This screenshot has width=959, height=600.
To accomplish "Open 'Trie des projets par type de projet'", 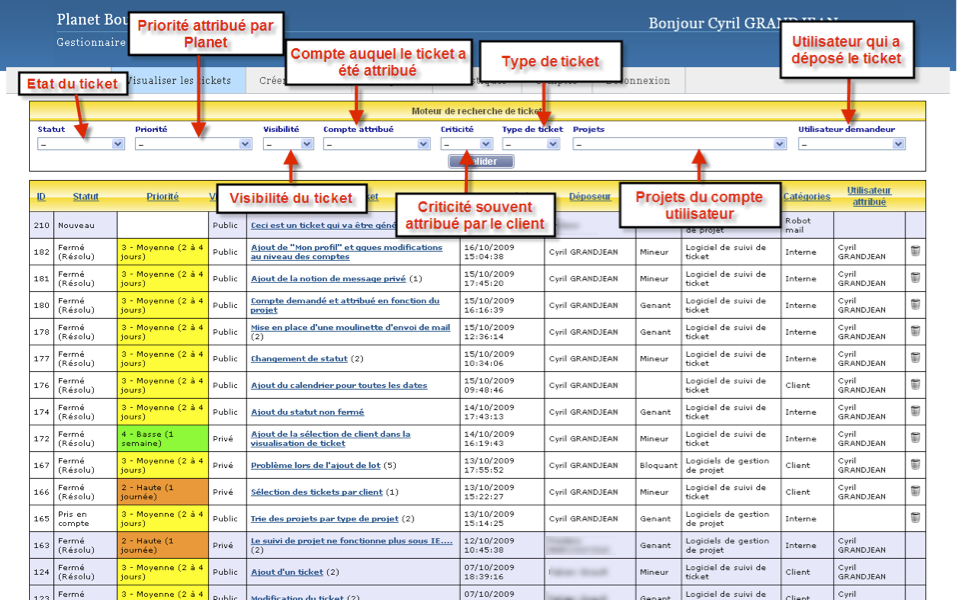I will pyautogui.click(x=325, y=519).
